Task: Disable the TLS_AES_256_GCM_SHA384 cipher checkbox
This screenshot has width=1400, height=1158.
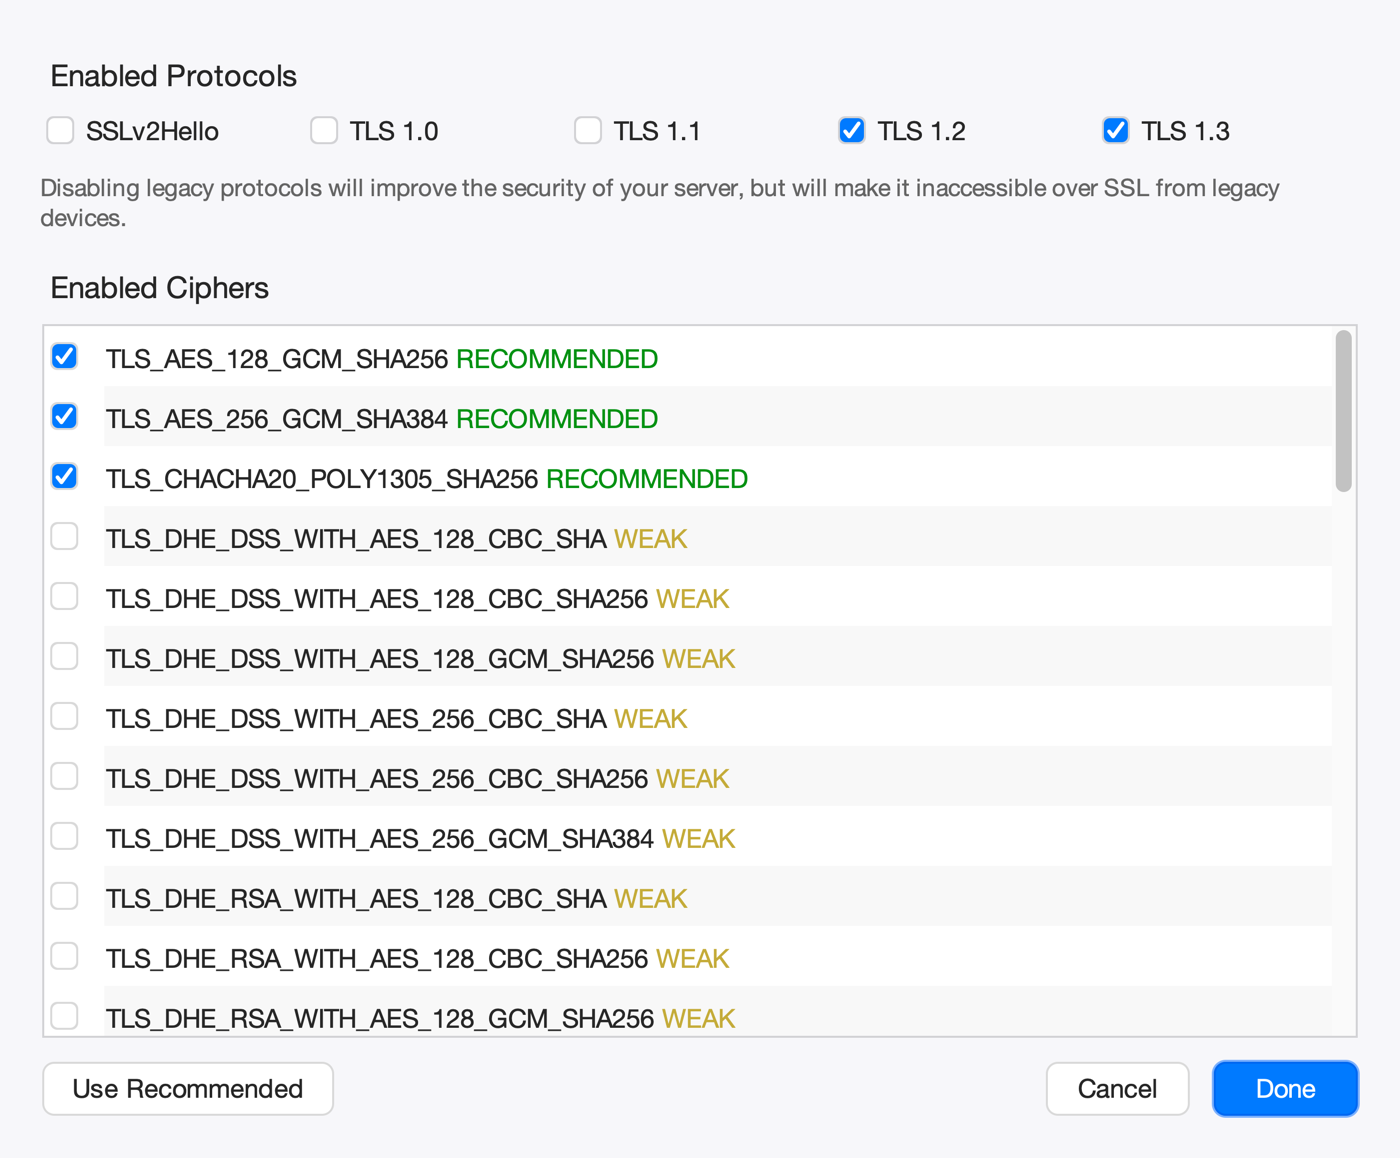Action: 65,417
